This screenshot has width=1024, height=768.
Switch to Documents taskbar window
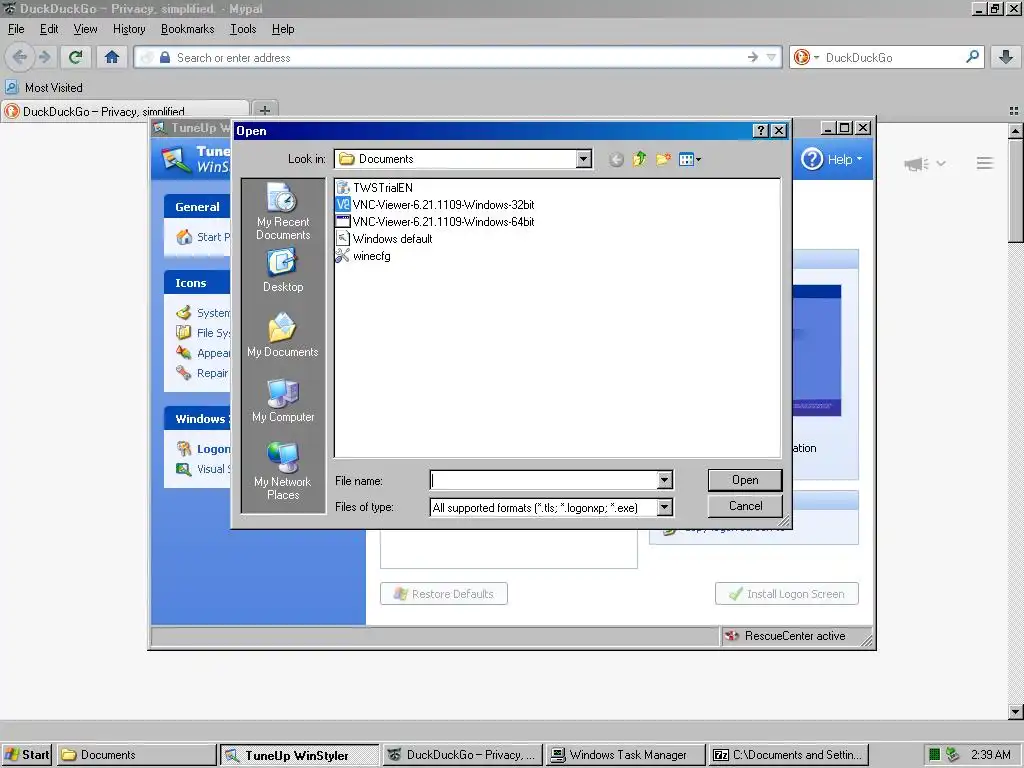pos(136,754)
